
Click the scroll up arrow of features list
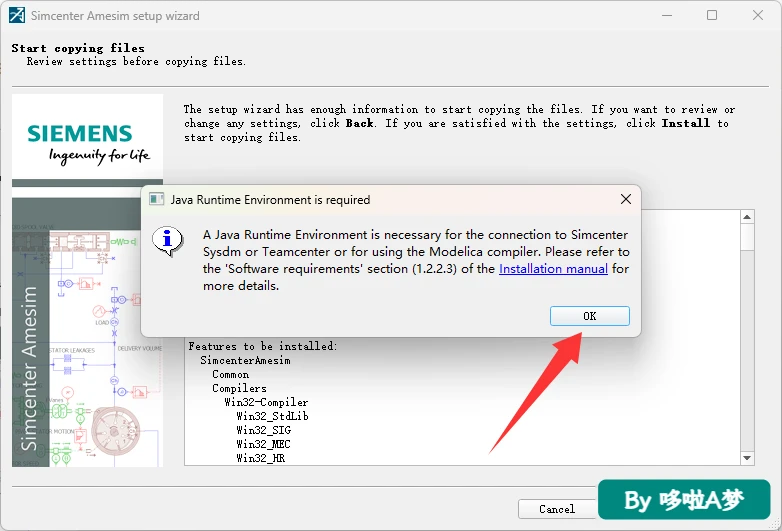point(747,217)
